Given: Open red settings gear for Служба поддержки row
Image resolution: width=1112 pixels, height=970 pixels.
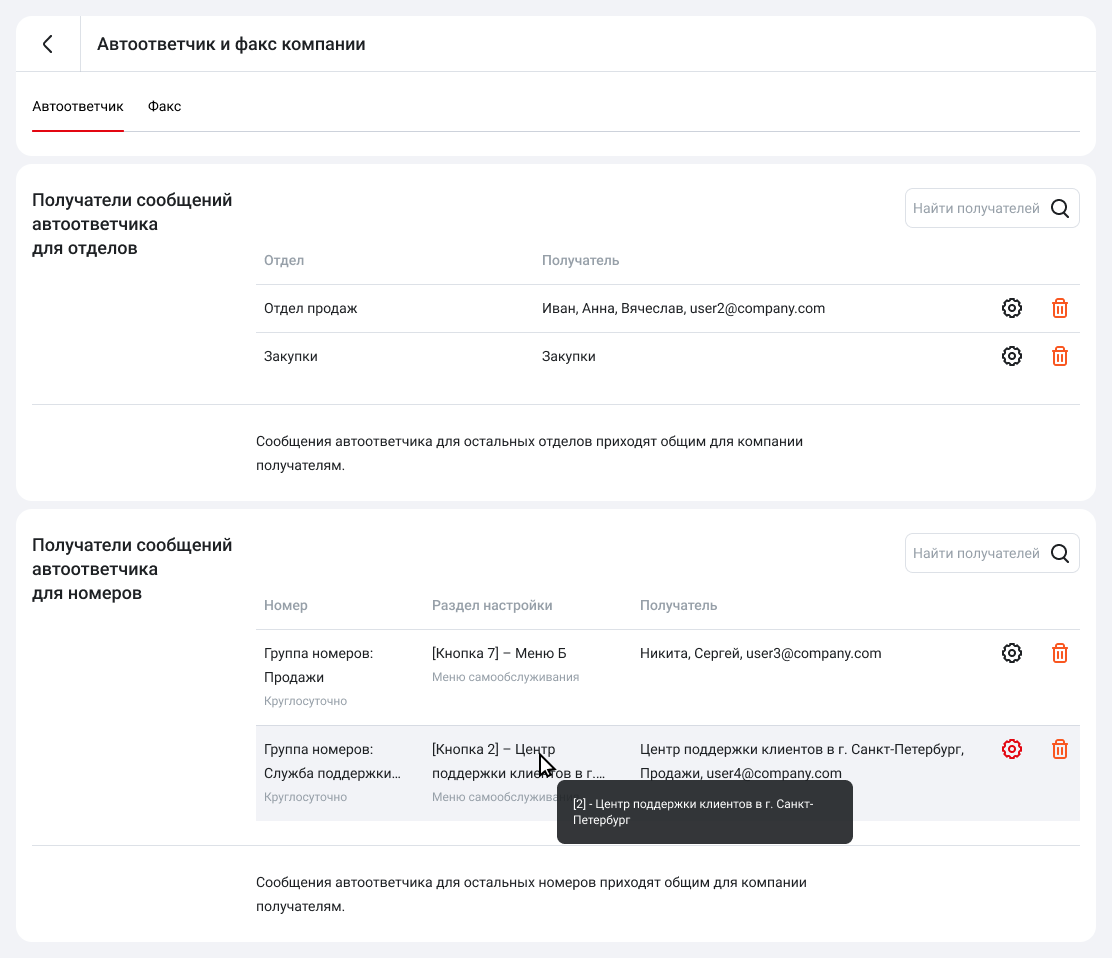Looking at the screenshot, I should pos(1012,749).
